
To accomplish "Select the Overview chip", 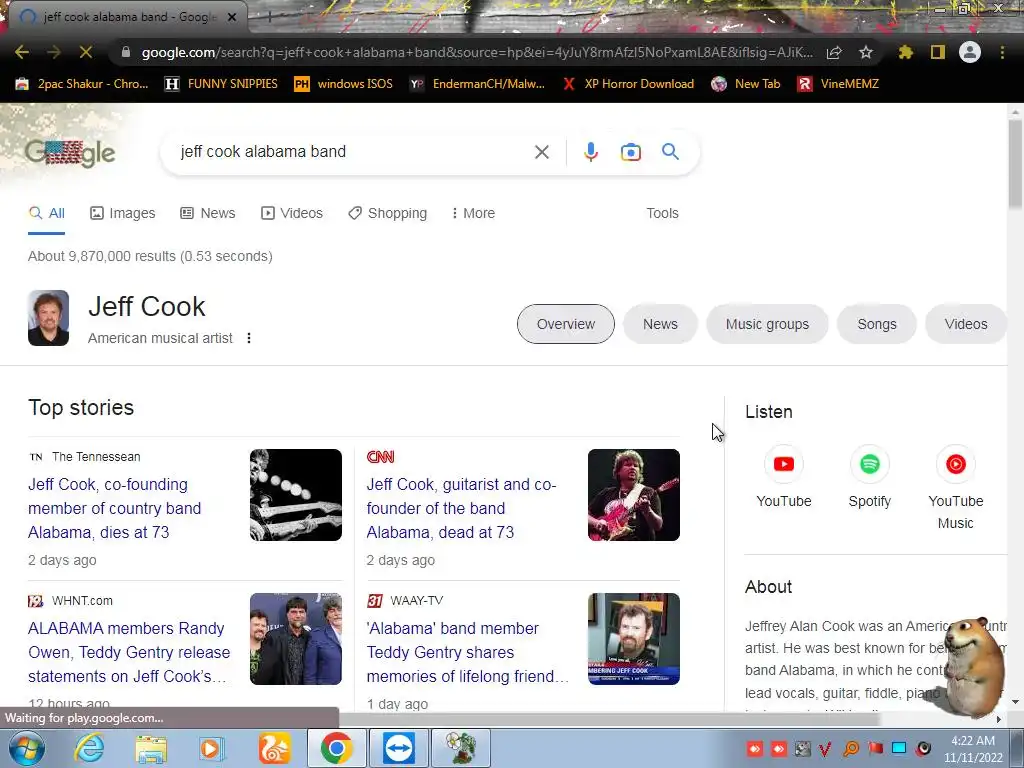I will point(566,324).
